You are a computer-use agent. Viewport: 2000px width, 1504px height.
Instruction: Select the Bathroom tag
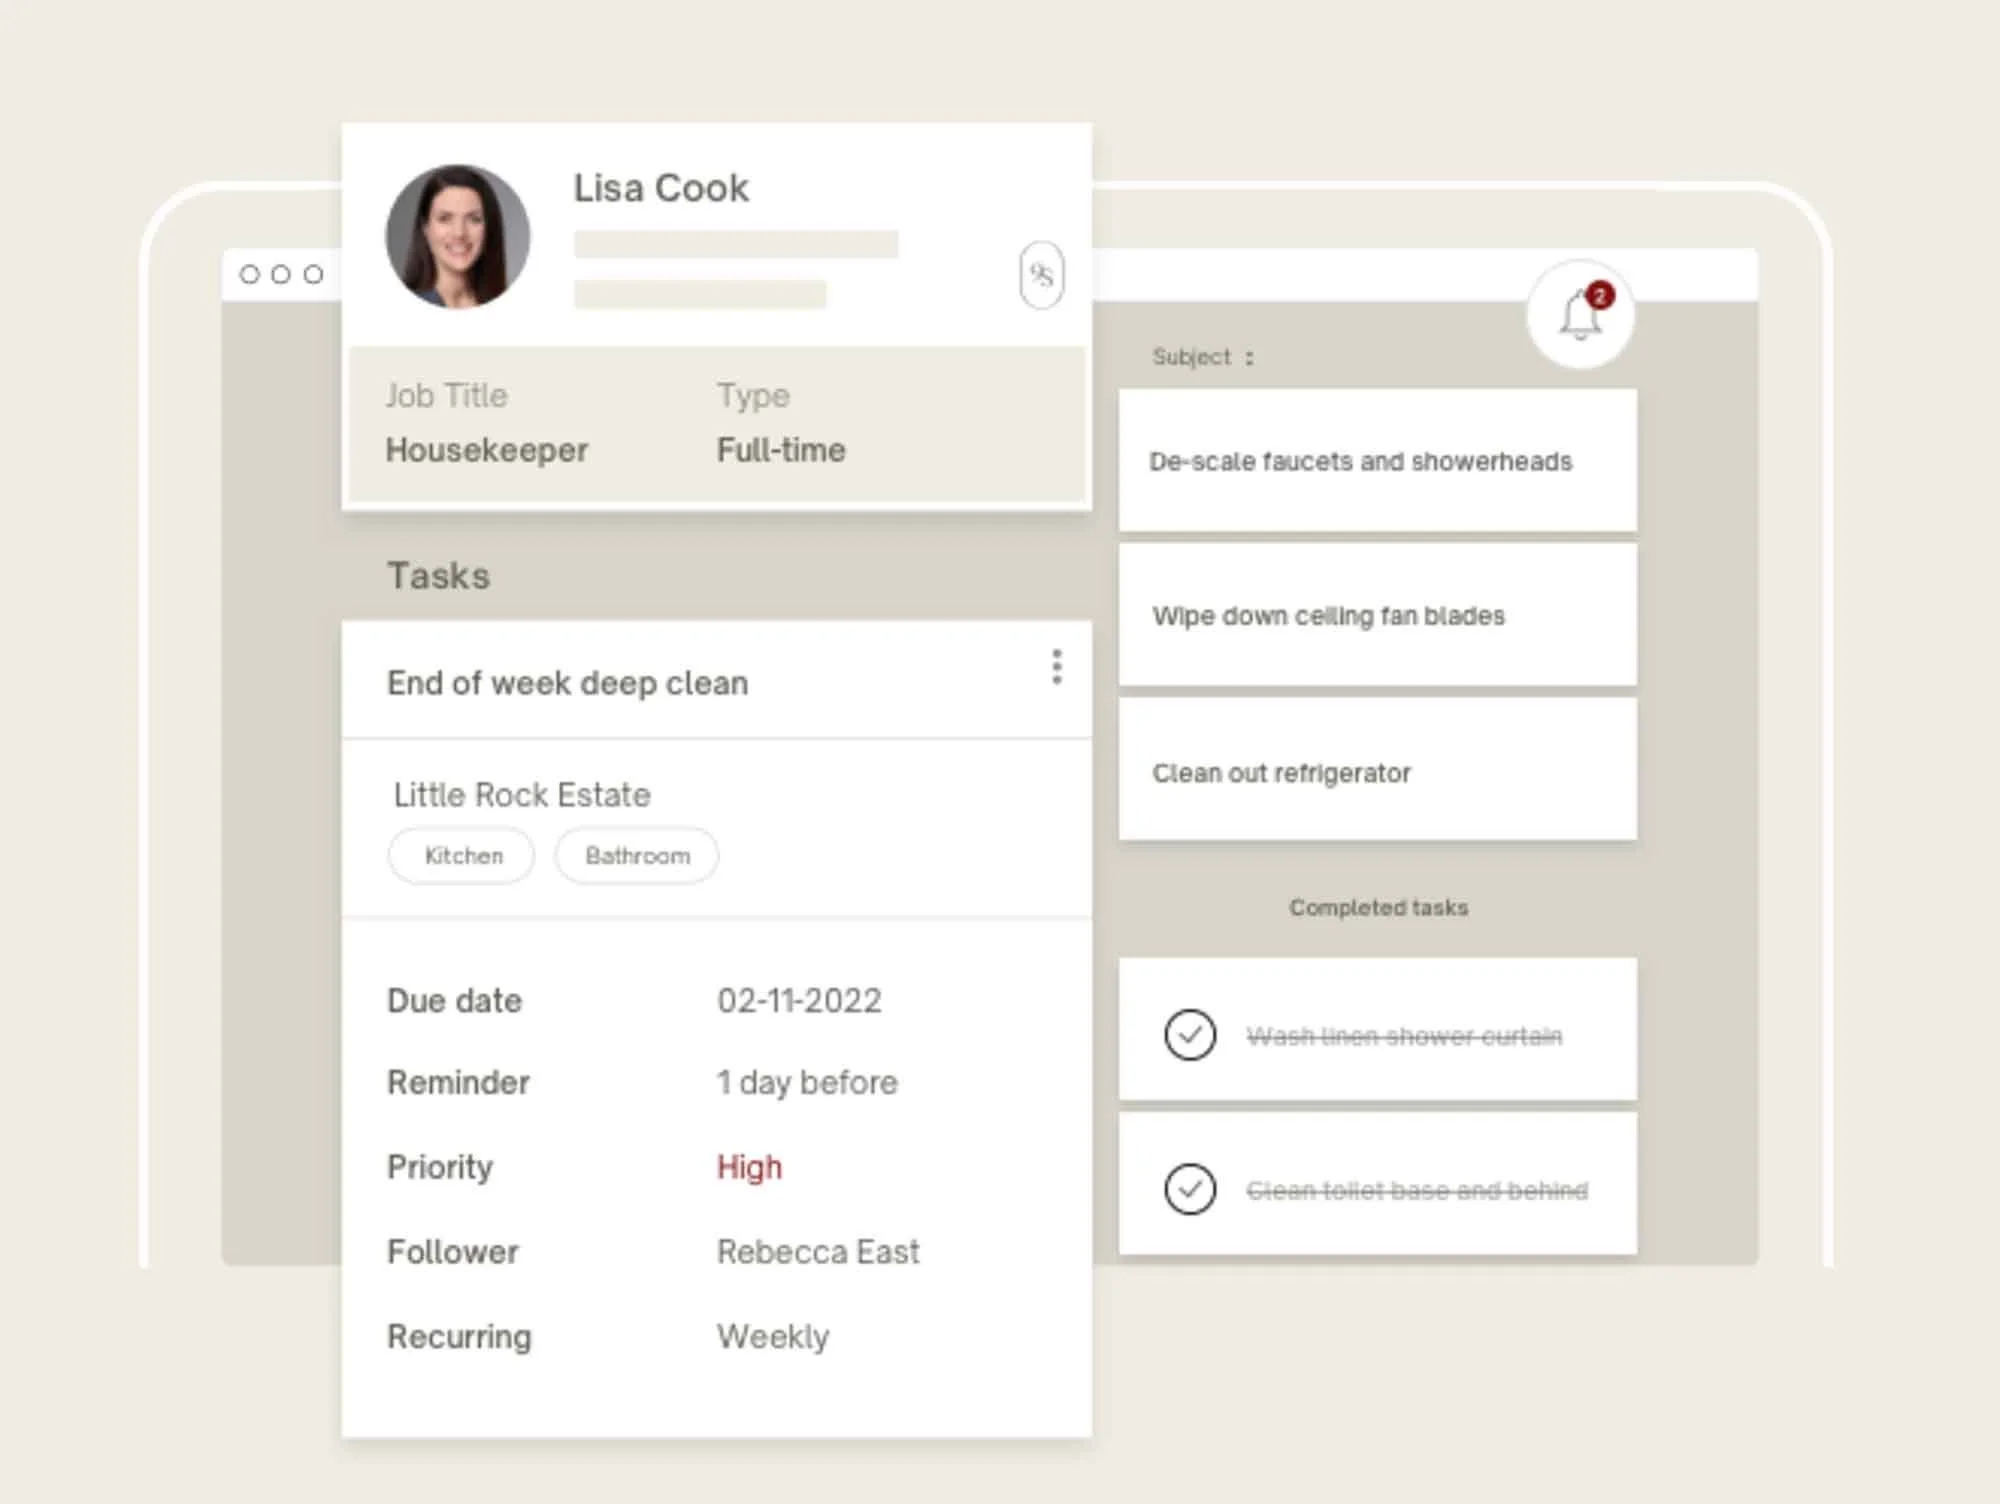[x=637, y=856]
